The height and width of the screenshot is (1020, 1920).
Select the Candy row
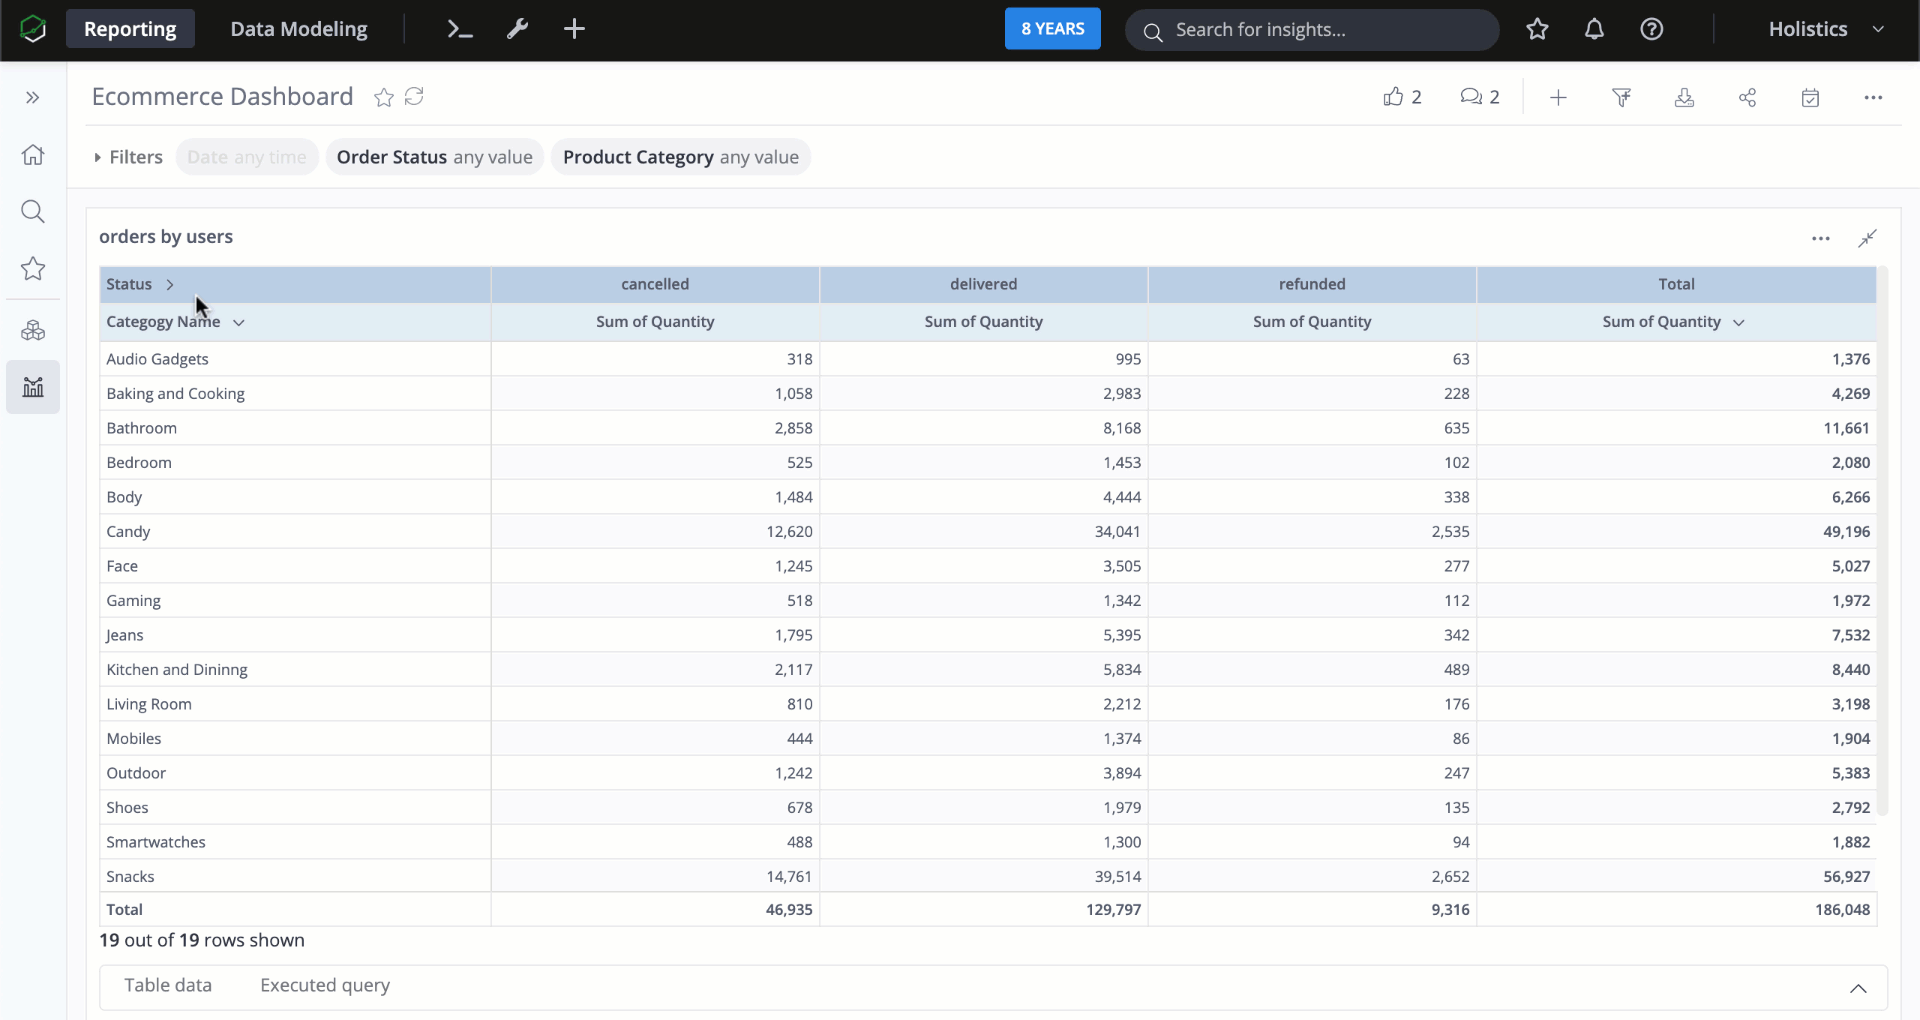point(988,532)
